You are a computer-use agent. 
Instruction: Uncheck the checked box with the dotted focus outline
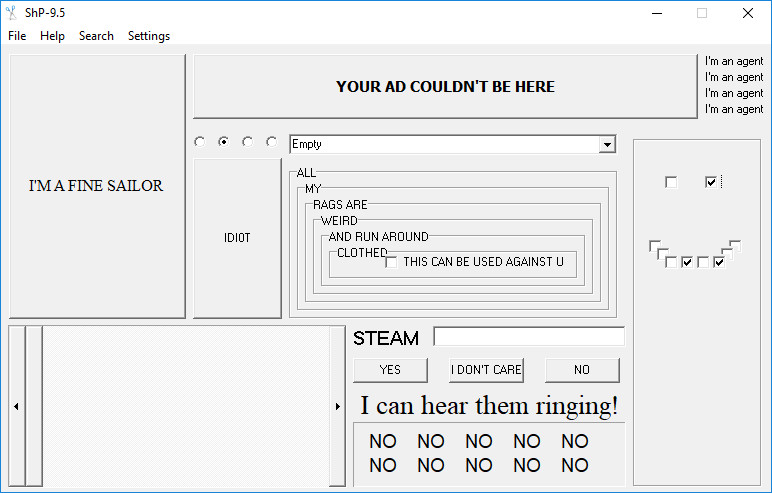click(x=711, y=182)
